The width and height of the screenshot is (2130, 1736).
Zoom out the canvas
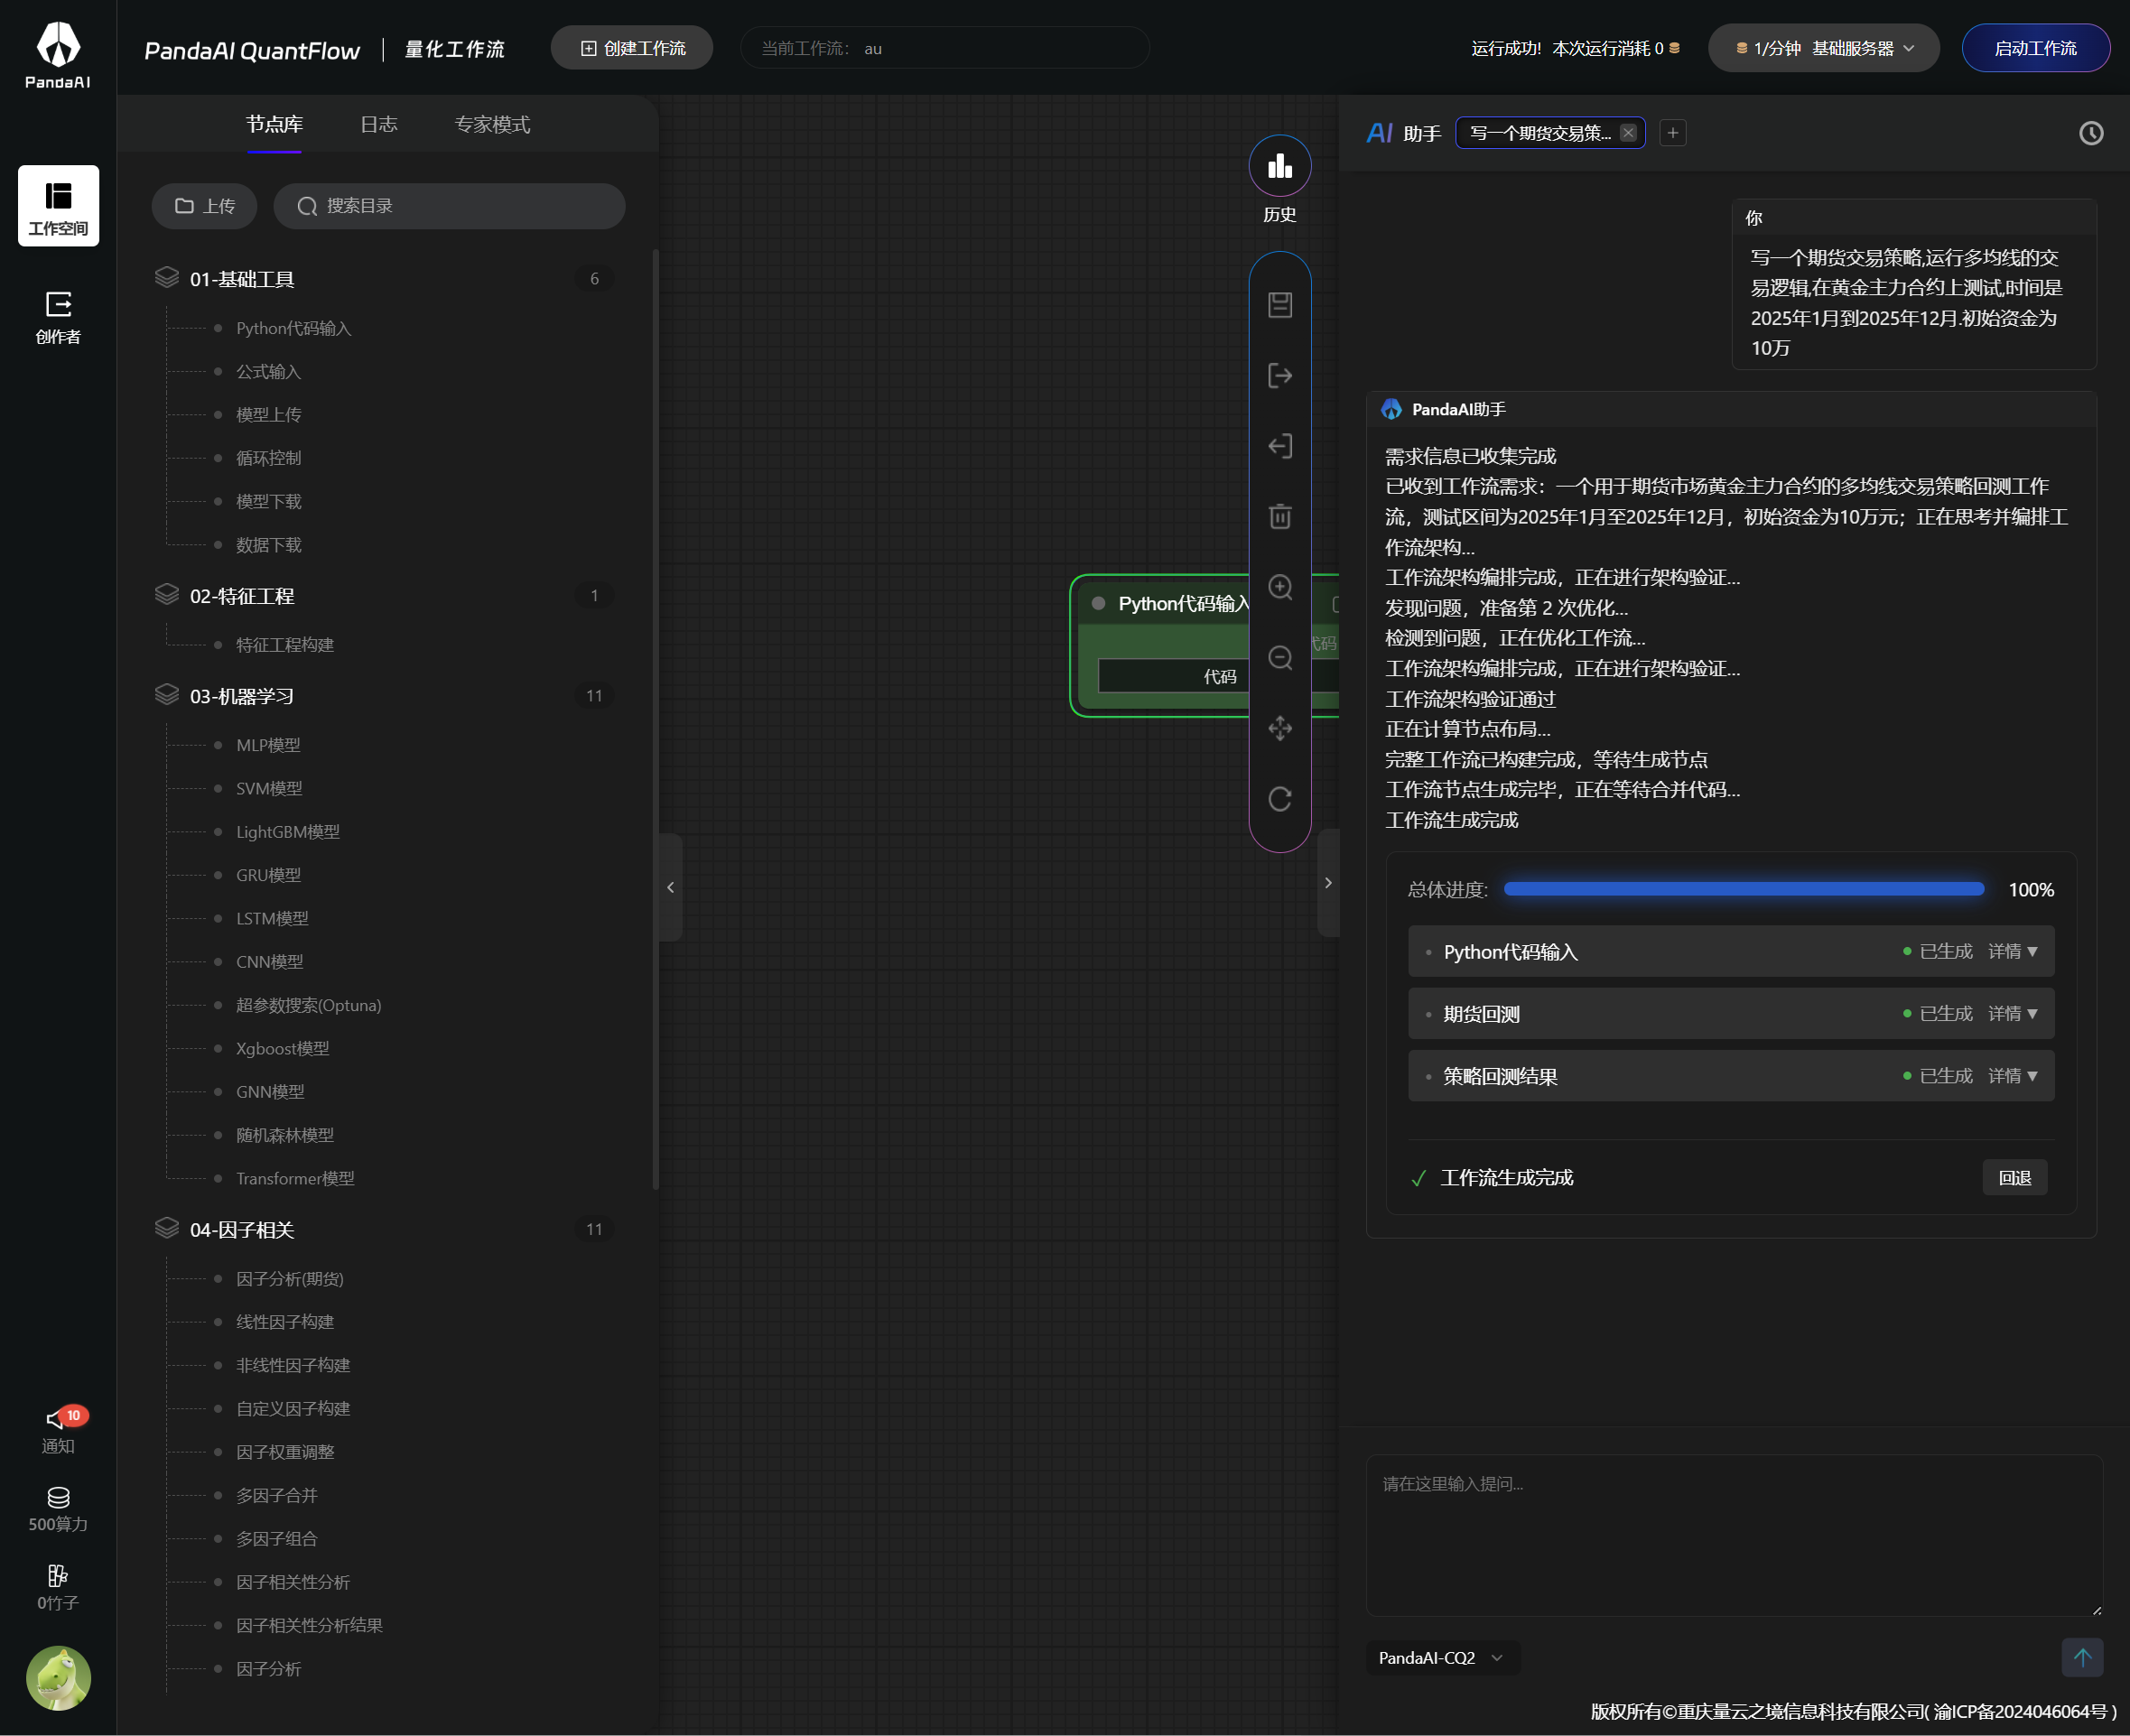point(1280,658)
